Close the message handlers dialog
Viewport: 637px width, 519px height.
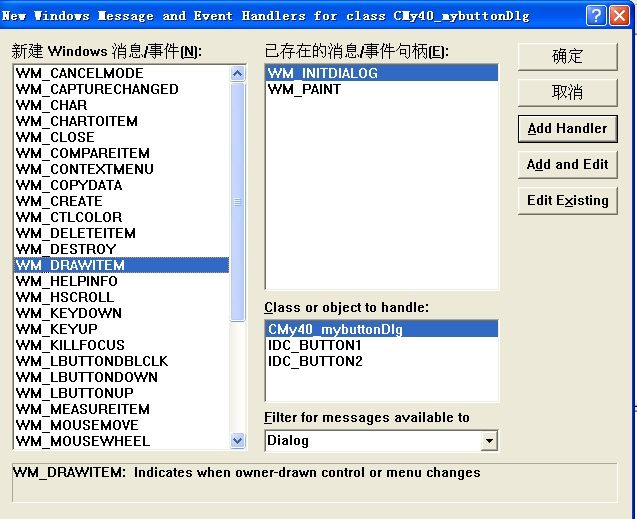point(620,16)
